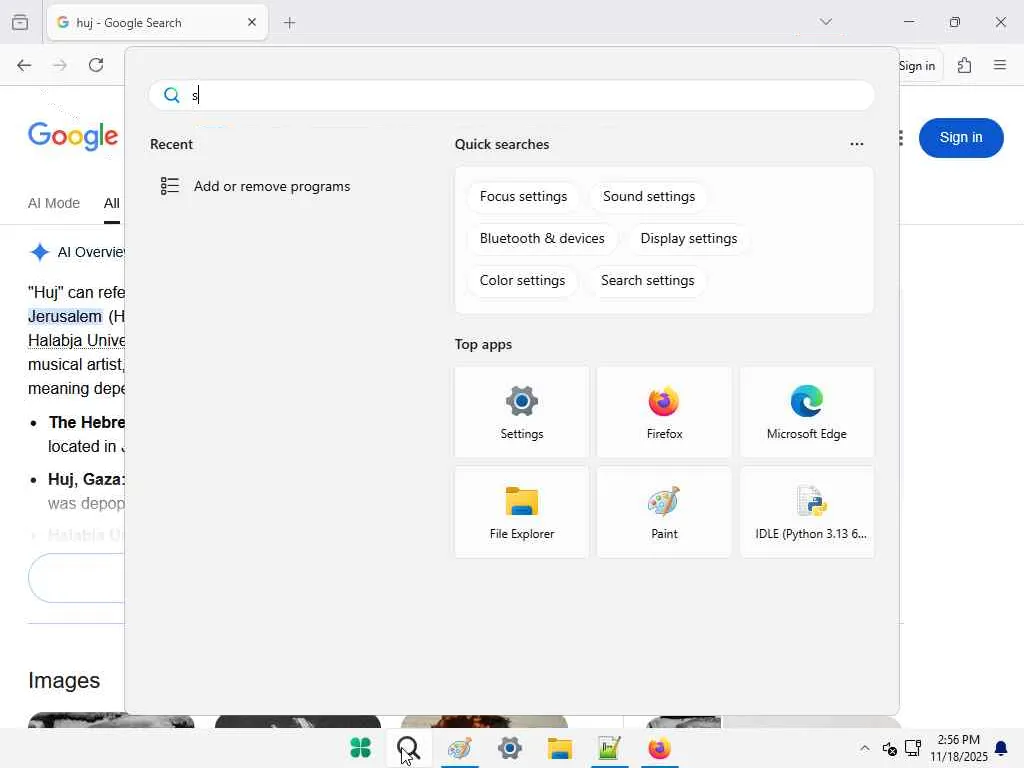Open the Quick searches more options menu
Screen dimensions: 1024x768
pos(857,144)
